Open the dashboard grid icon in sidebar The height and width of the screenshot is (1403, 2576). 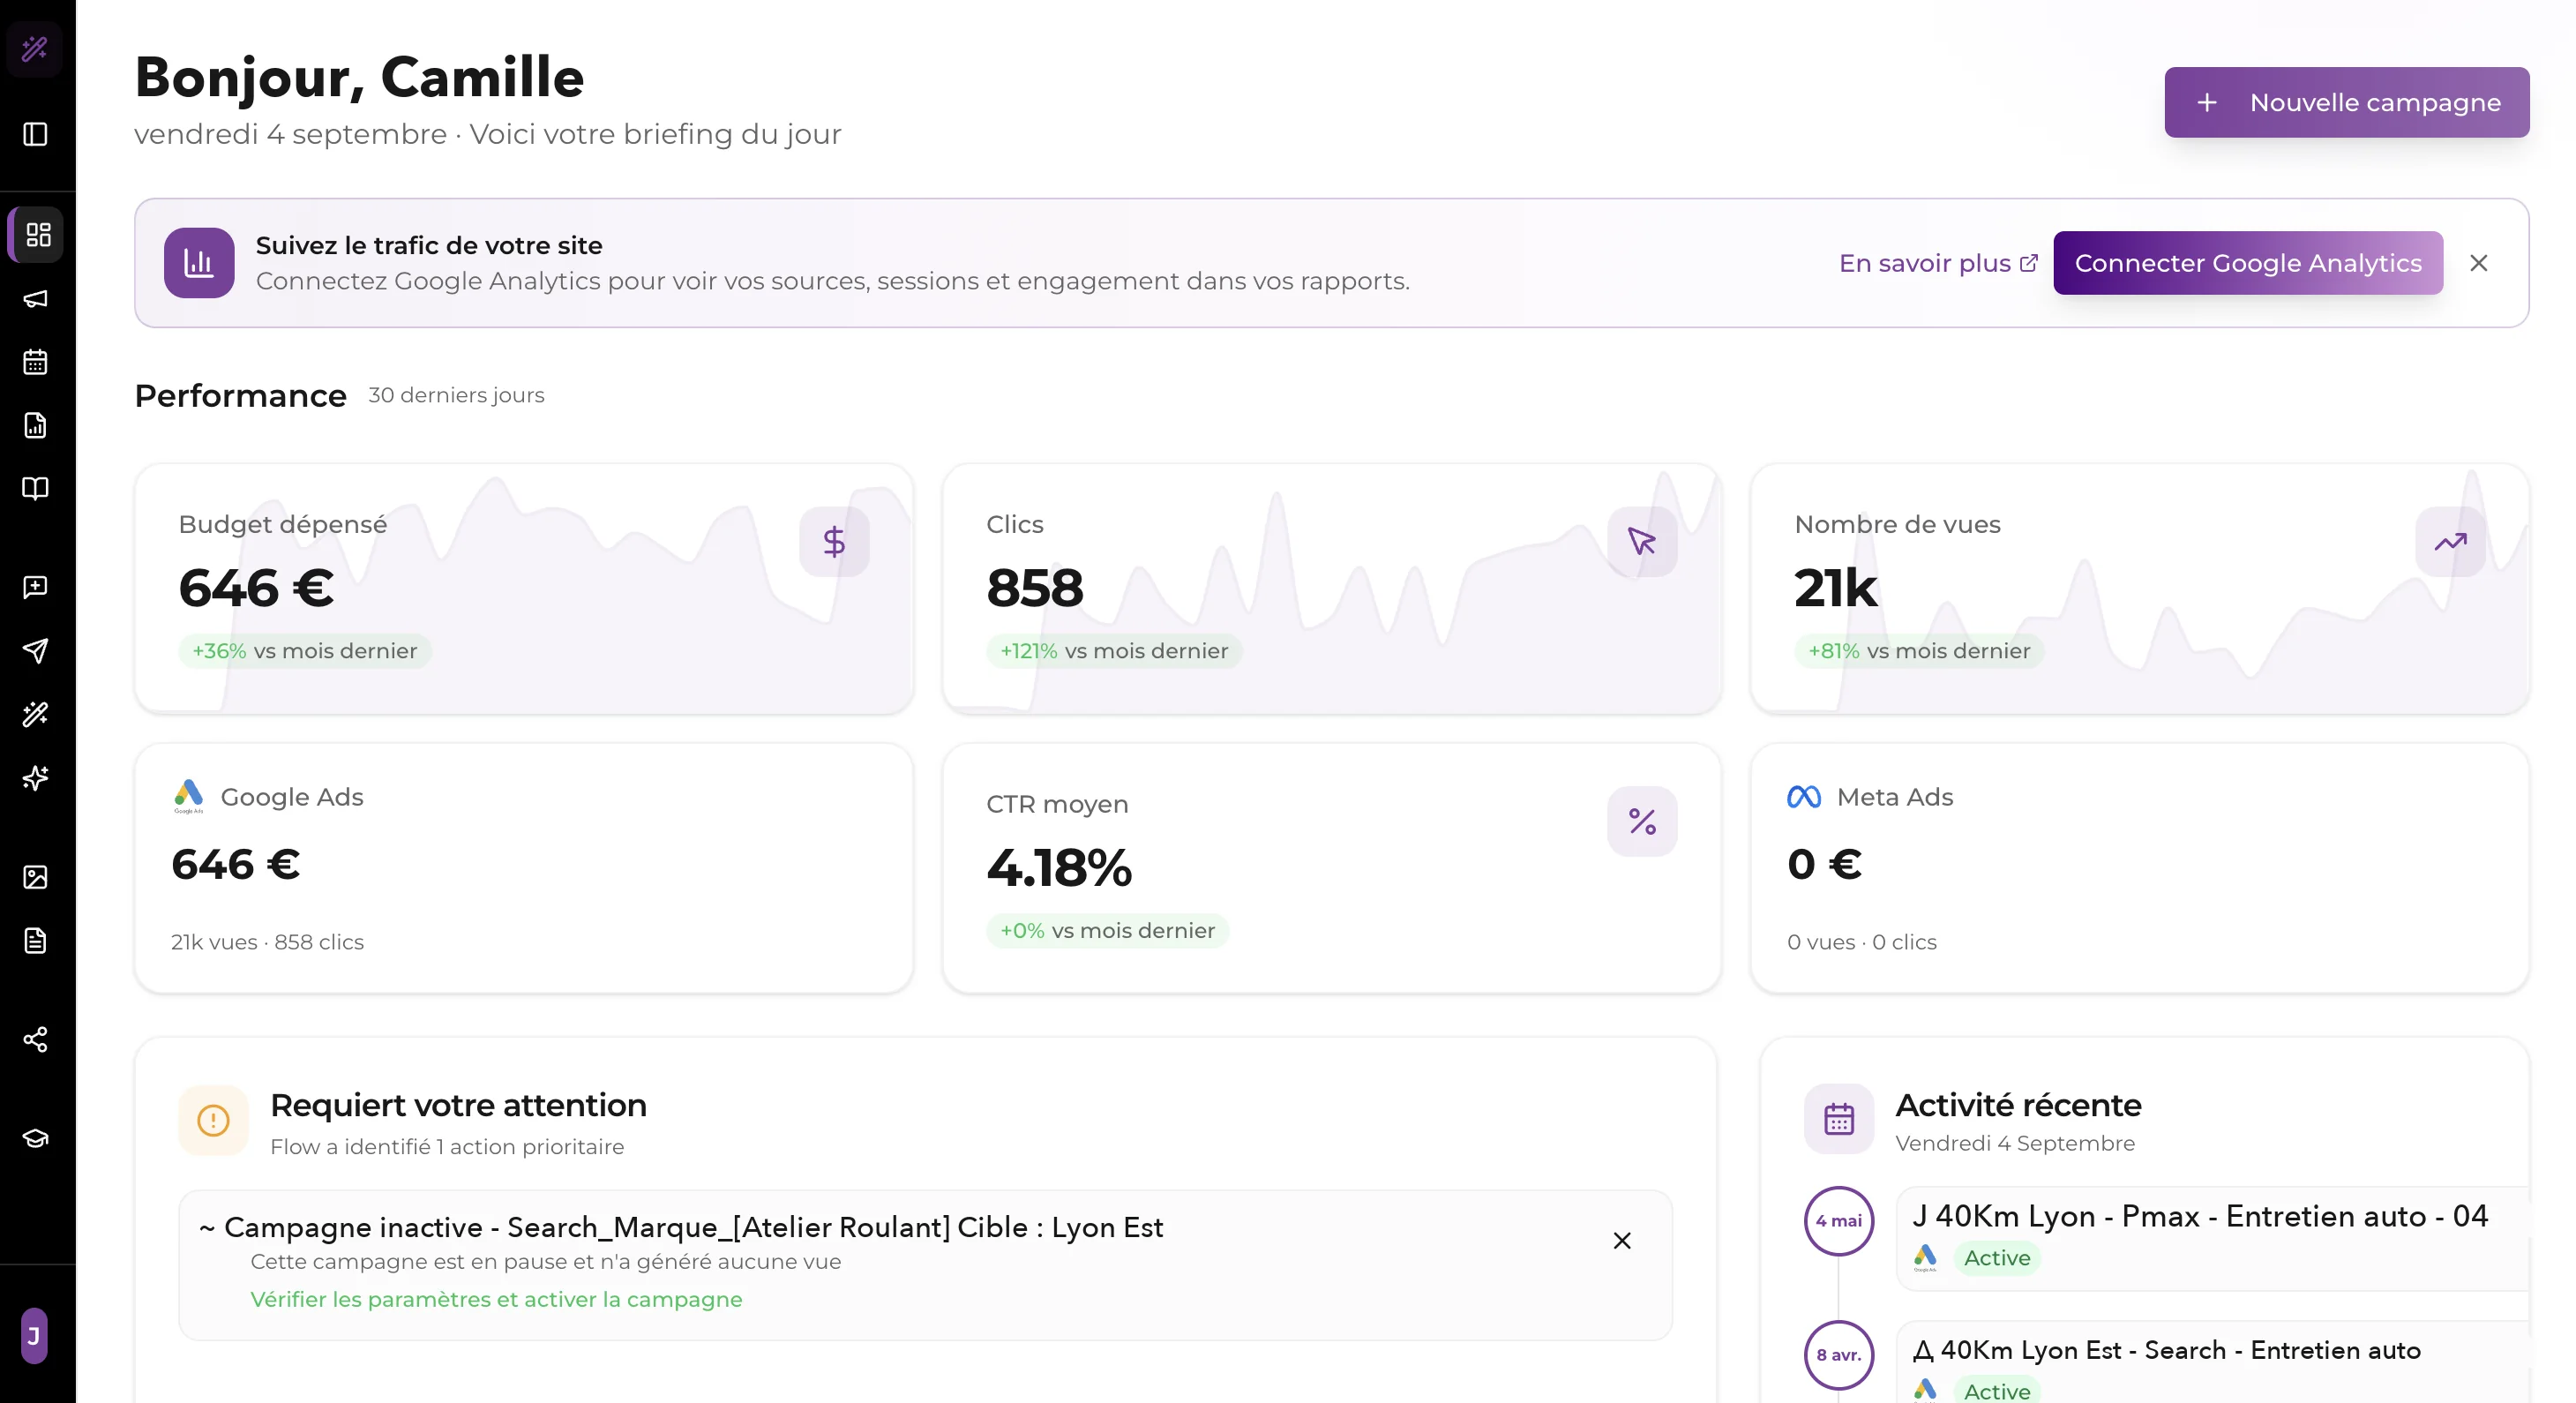(37, 235)
